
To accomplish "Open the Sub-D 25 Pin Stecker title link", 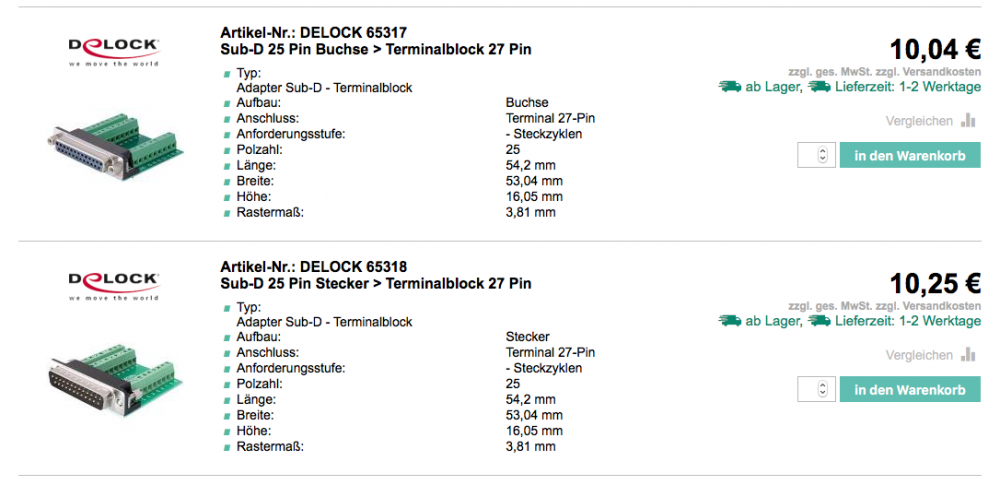I will coord(375,283).
